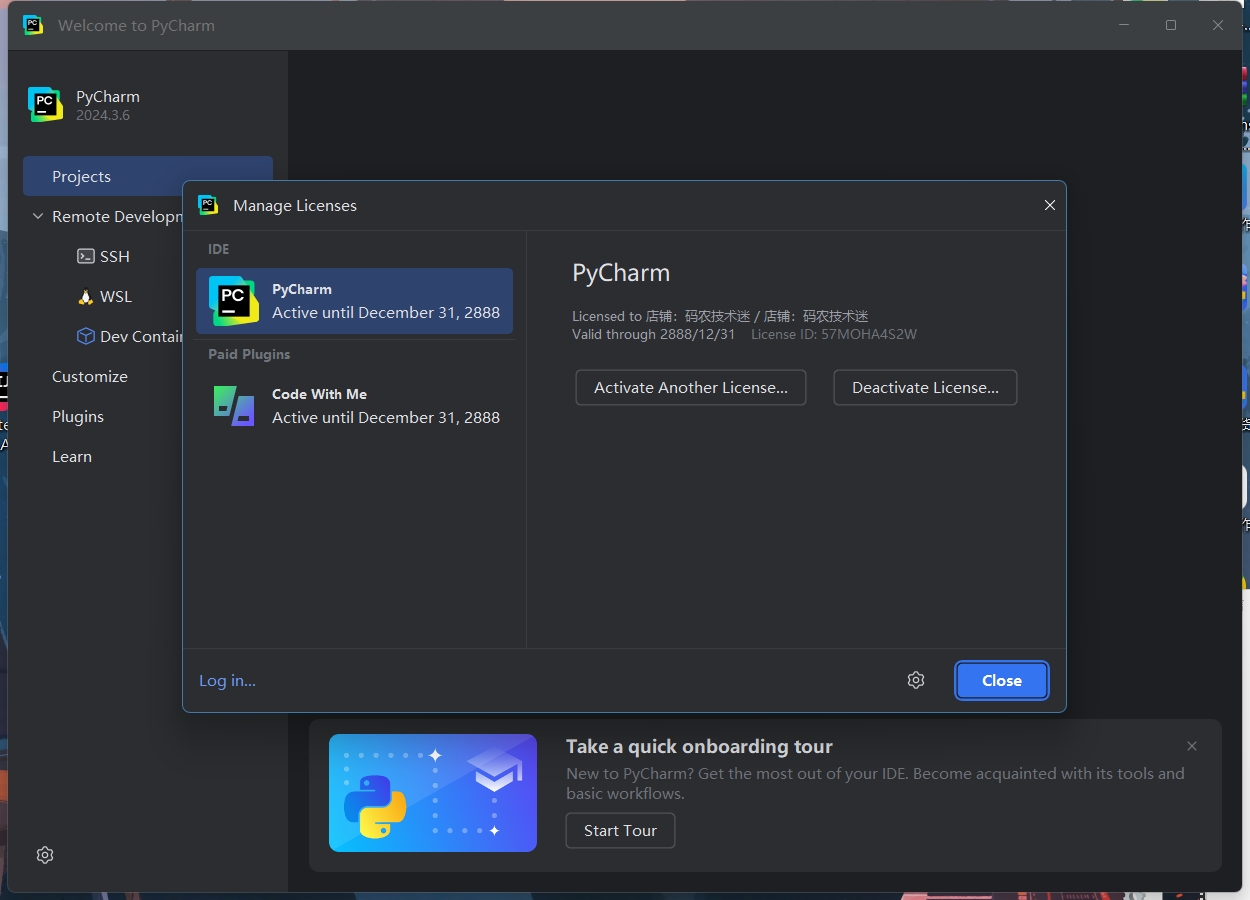
Task: Go to the Learn section
Action: [72, 456]
